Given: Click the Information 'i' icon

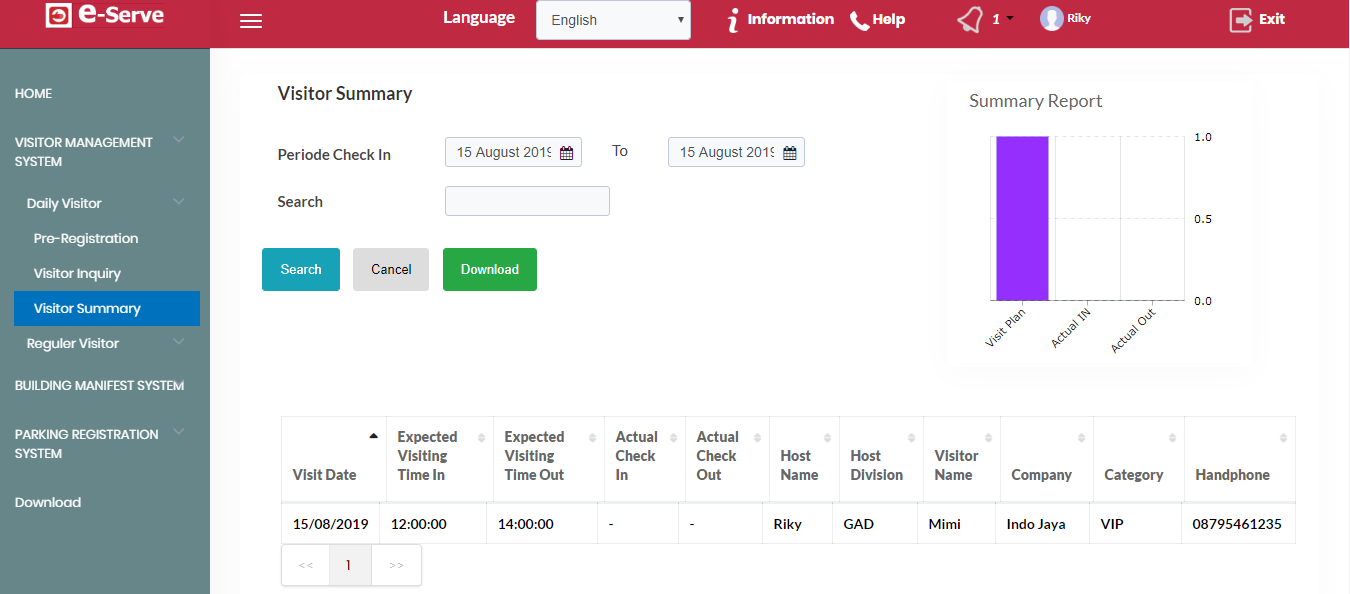Looking at the screenshot, I should point(734,20).
